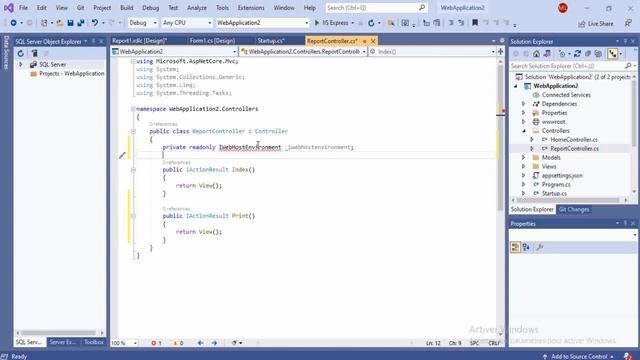
Task: Select HomeController.cs in Solution Explorer
Action: point(573,140)
